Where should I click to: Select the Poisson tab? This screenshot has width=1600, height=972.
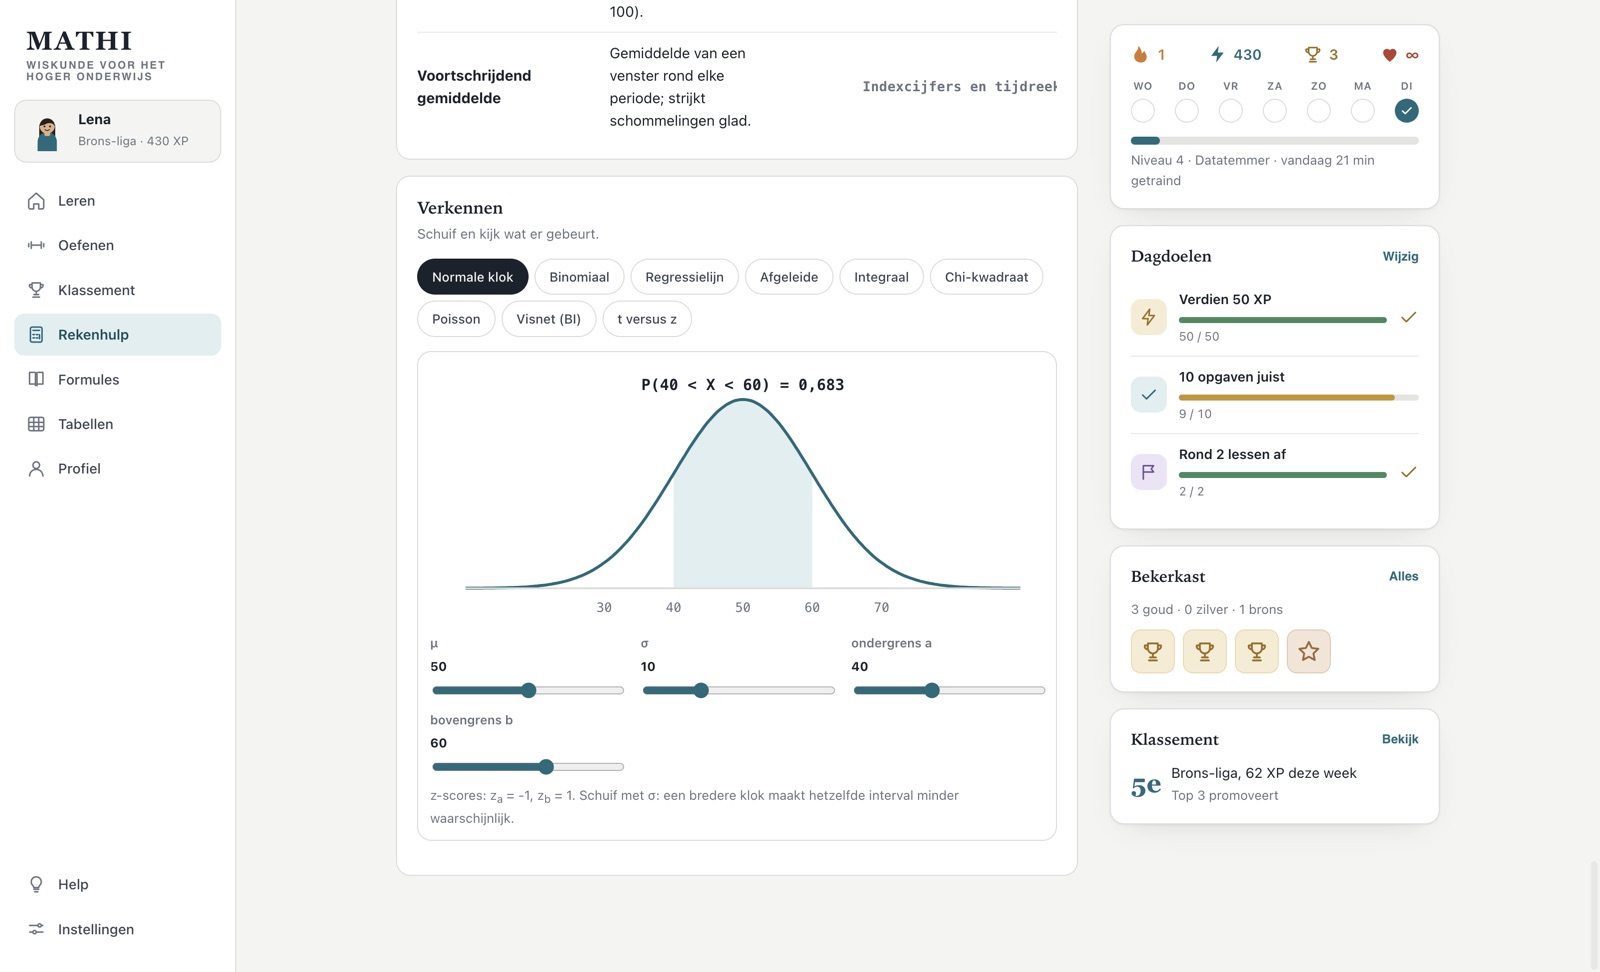456,319
